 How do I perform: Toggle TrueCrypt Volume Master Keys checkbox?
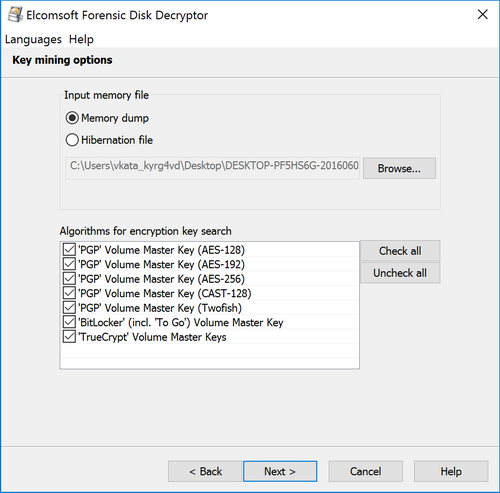point(69,337)
